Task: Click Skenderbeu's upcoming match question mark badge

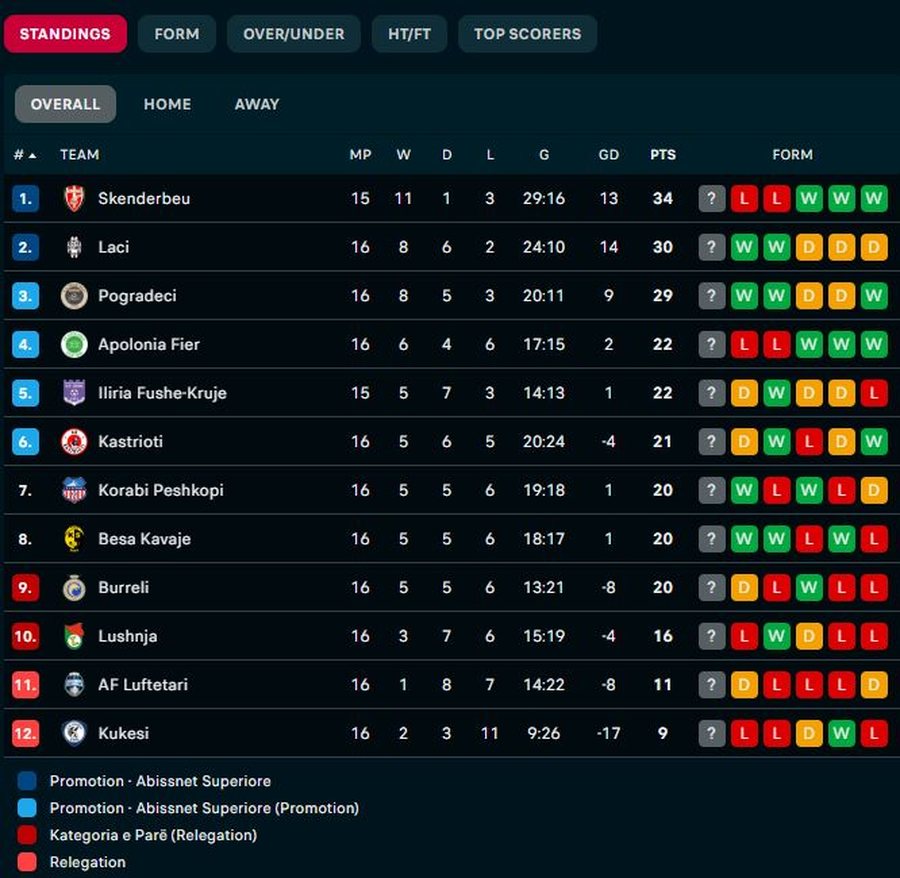Action: [711, 198]
